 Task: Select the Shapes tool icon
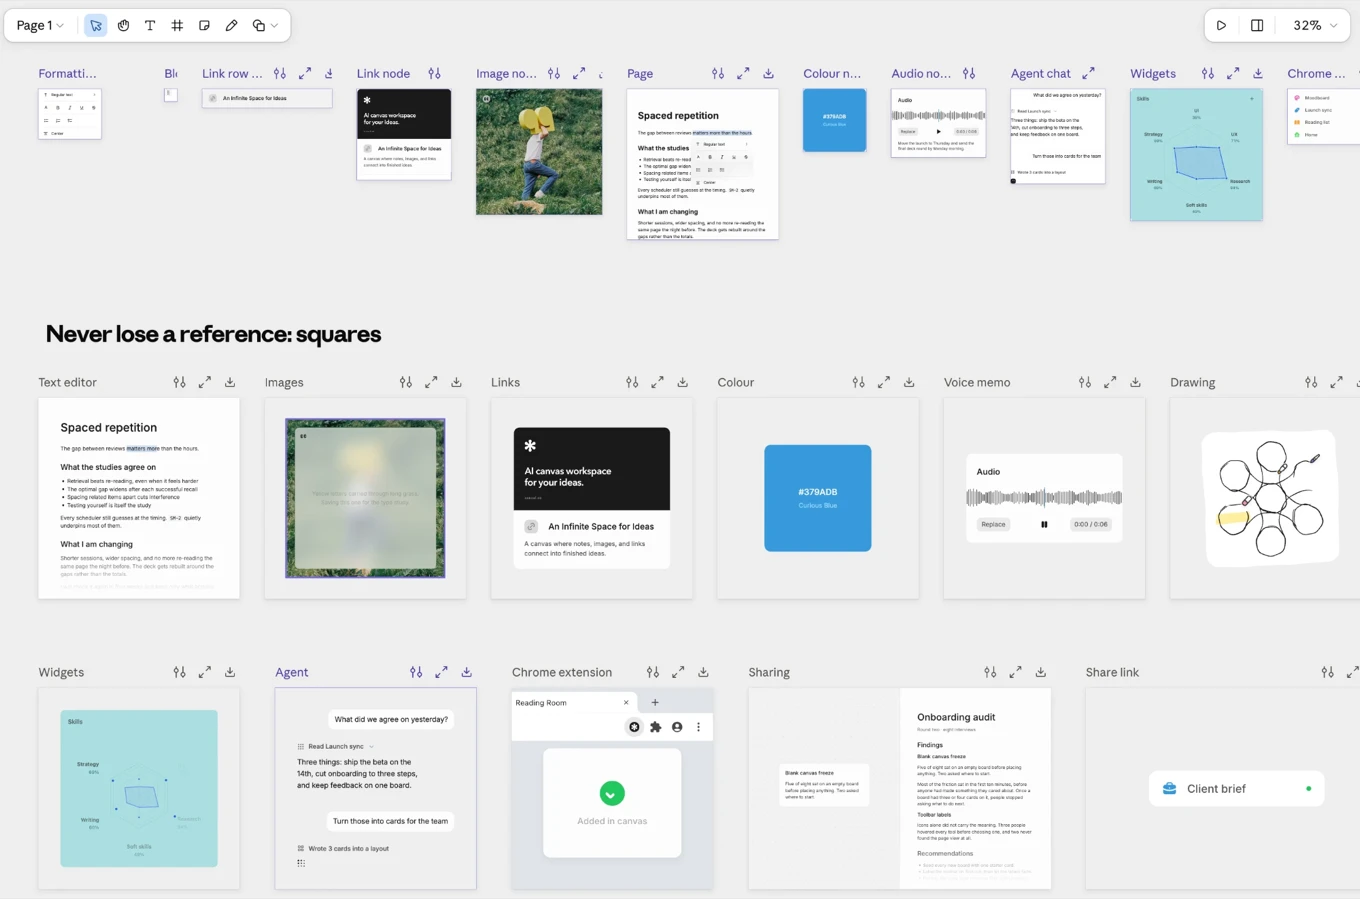(x=258, y=25)
